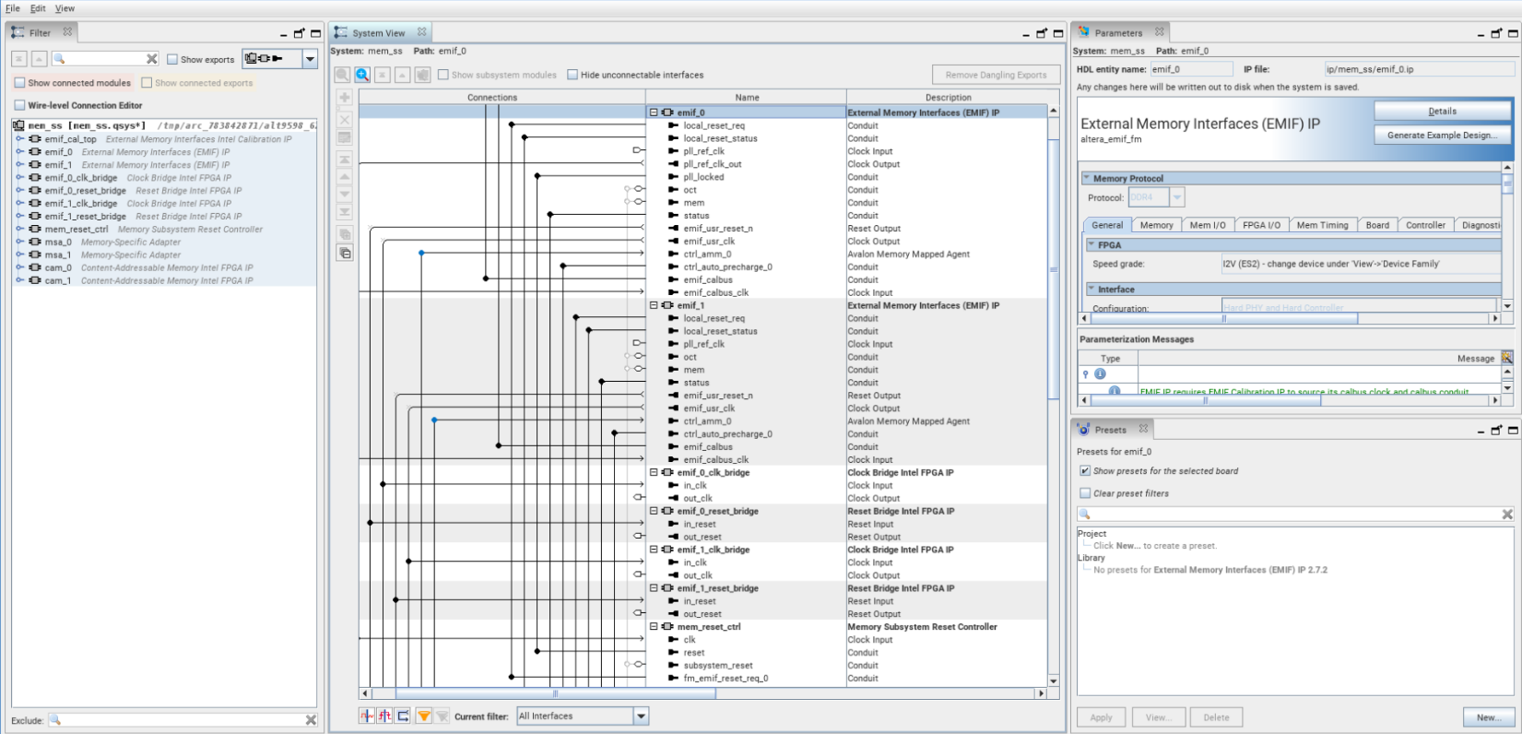Open the Current filter All Interfaces dropdown

(x=641, y=716)
